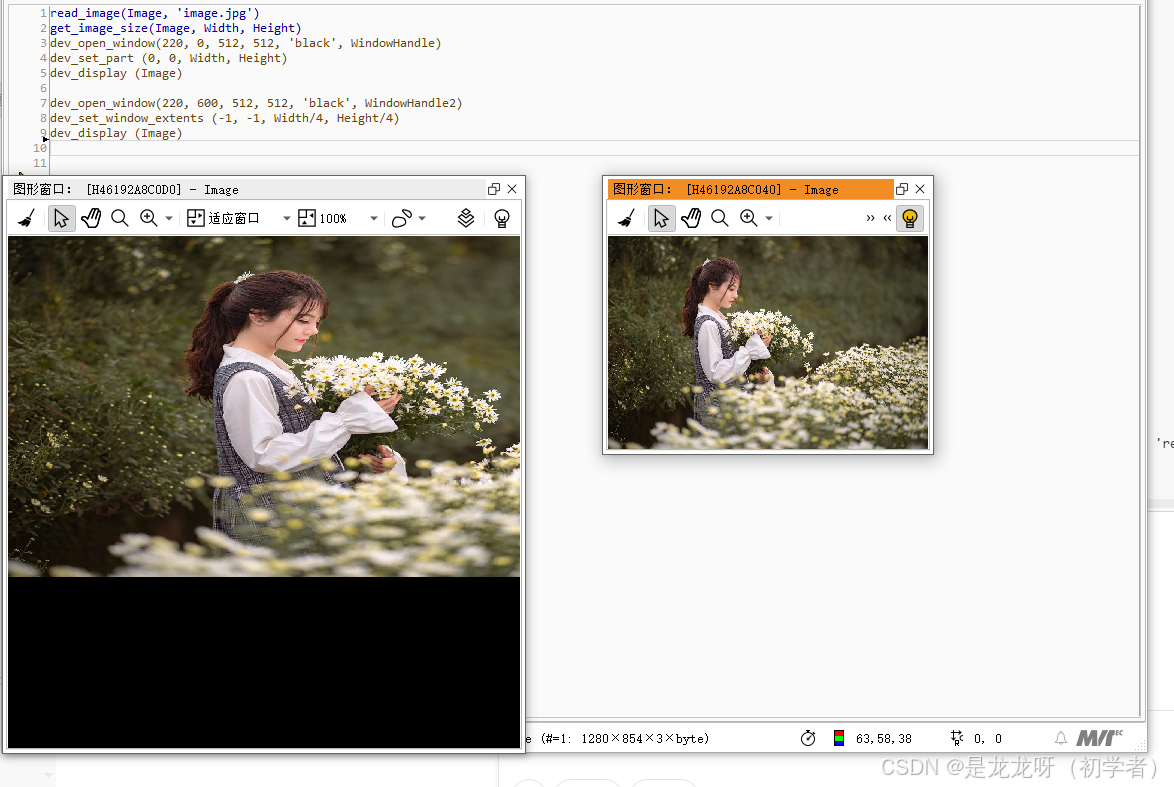The image size is (1174, 787).
Task: Toggle the lightbulb in the second graphics window
Action: coord(909,217)
